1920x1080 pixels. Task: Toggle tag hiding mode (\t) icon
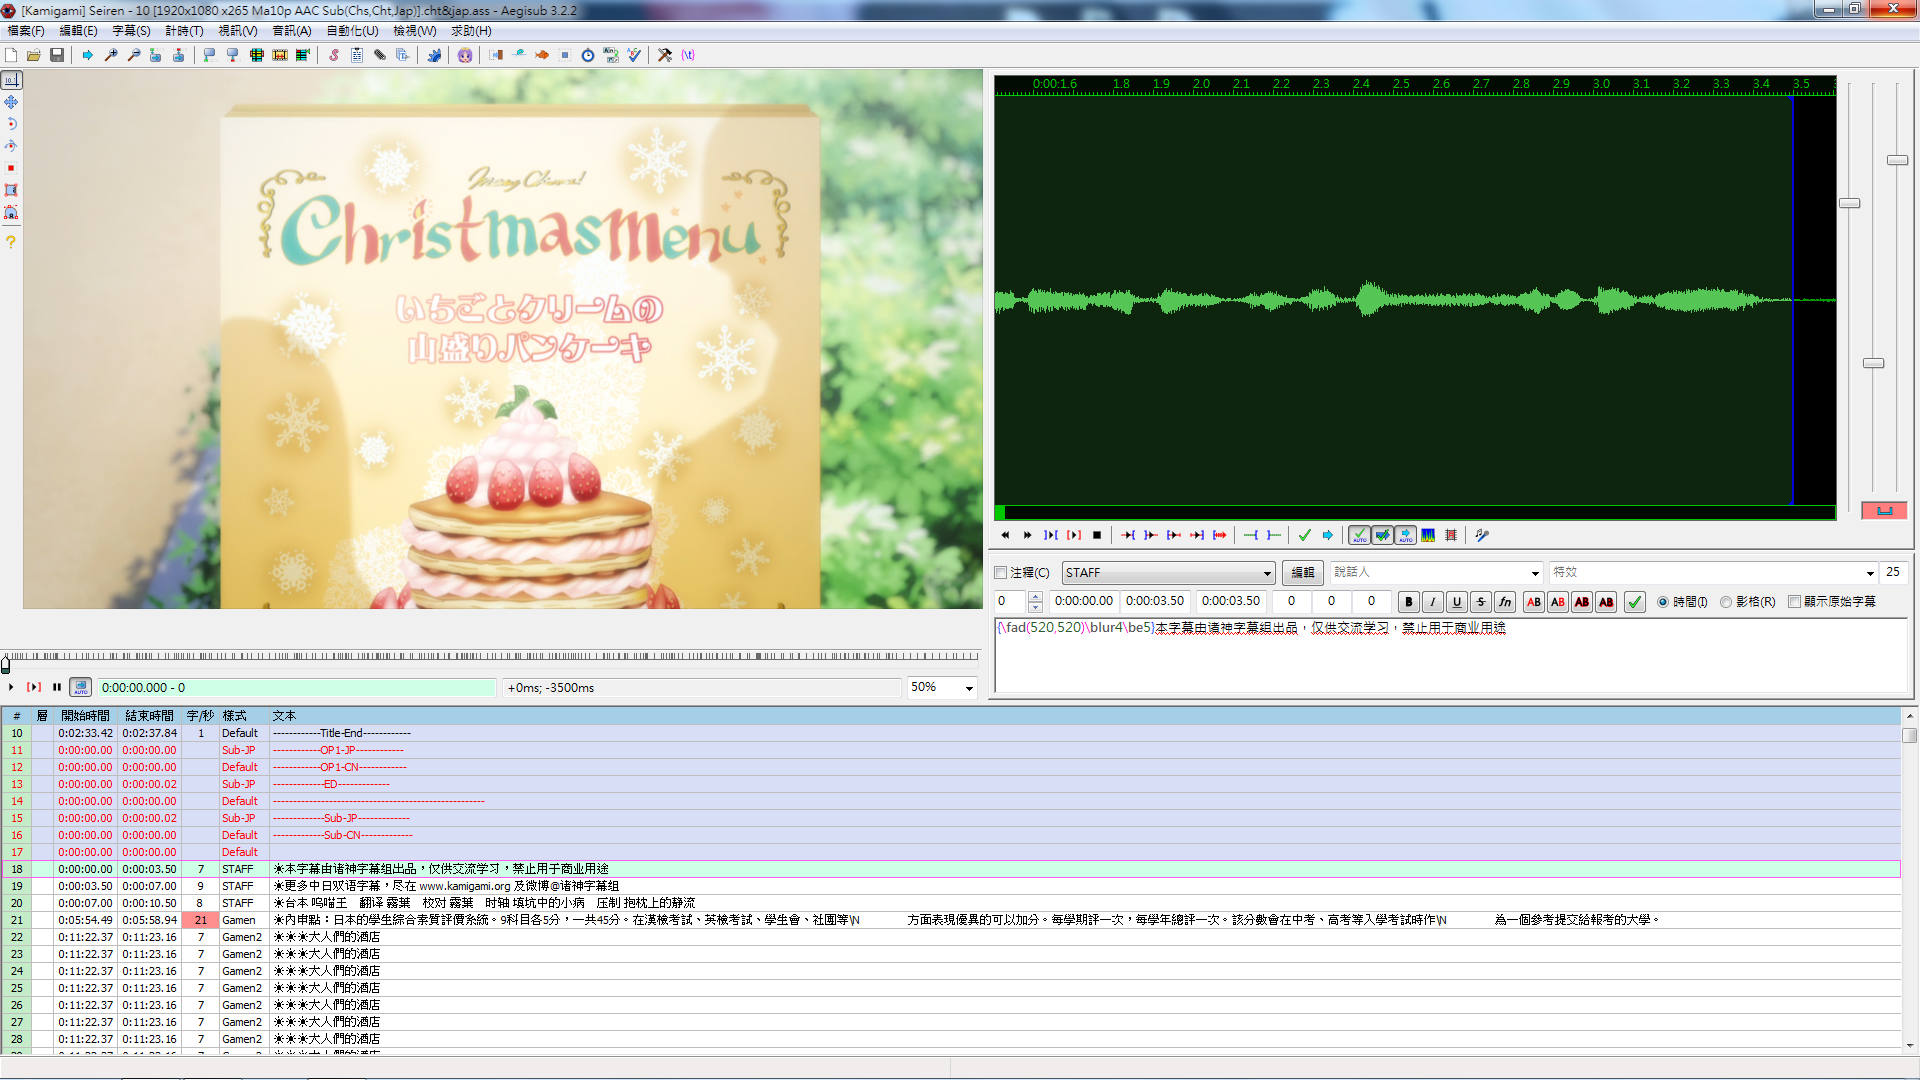tap(688, 55)
